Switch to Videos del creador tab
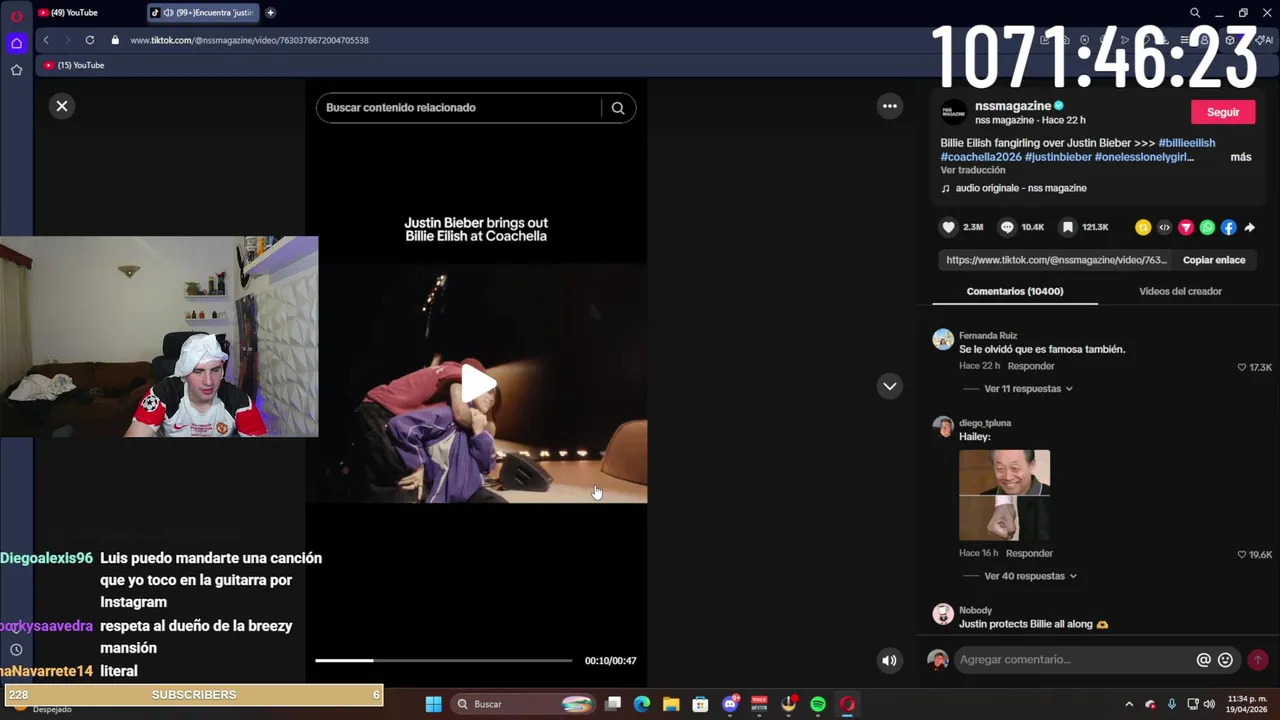 pos(1180,291)
